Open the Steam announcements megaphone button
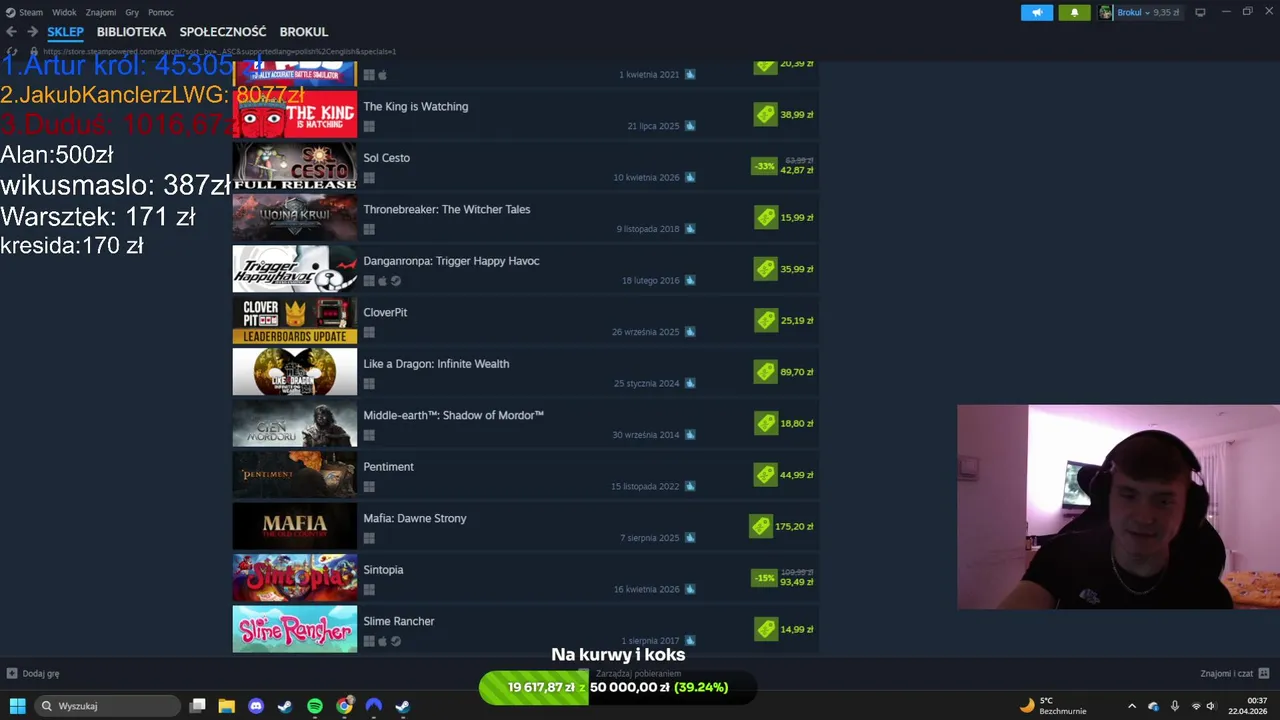The height and width of the screenshot is (720, 1280). click(1037, 12)
